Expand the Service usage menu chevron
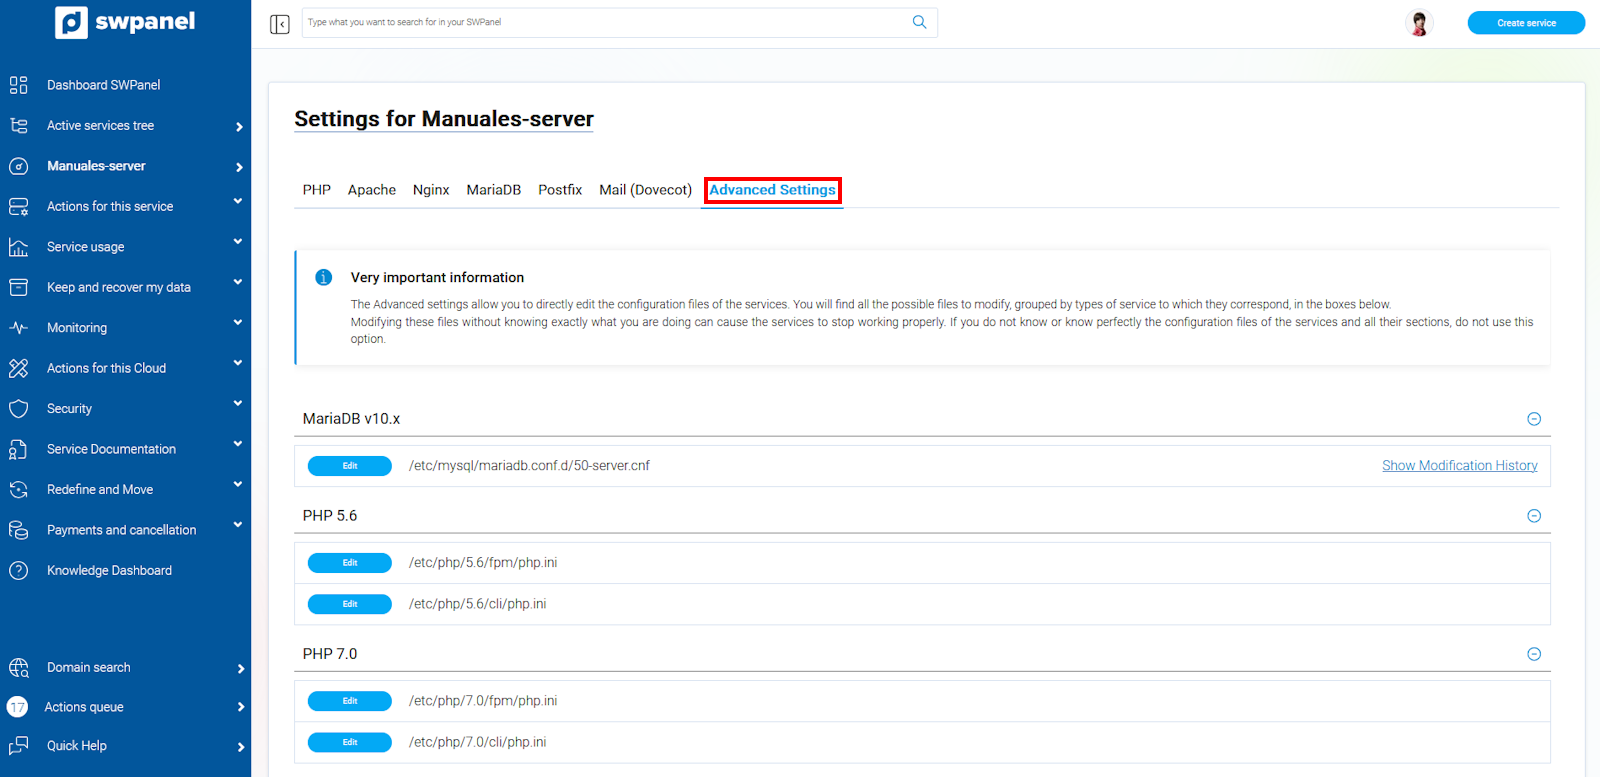This screenshot has height=777, width=1600. point(238,242)
